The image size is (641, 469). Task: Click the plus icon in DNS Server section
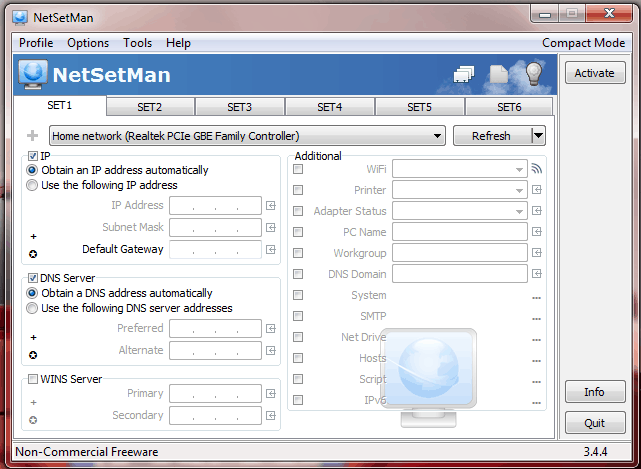(x=34, y=337)
